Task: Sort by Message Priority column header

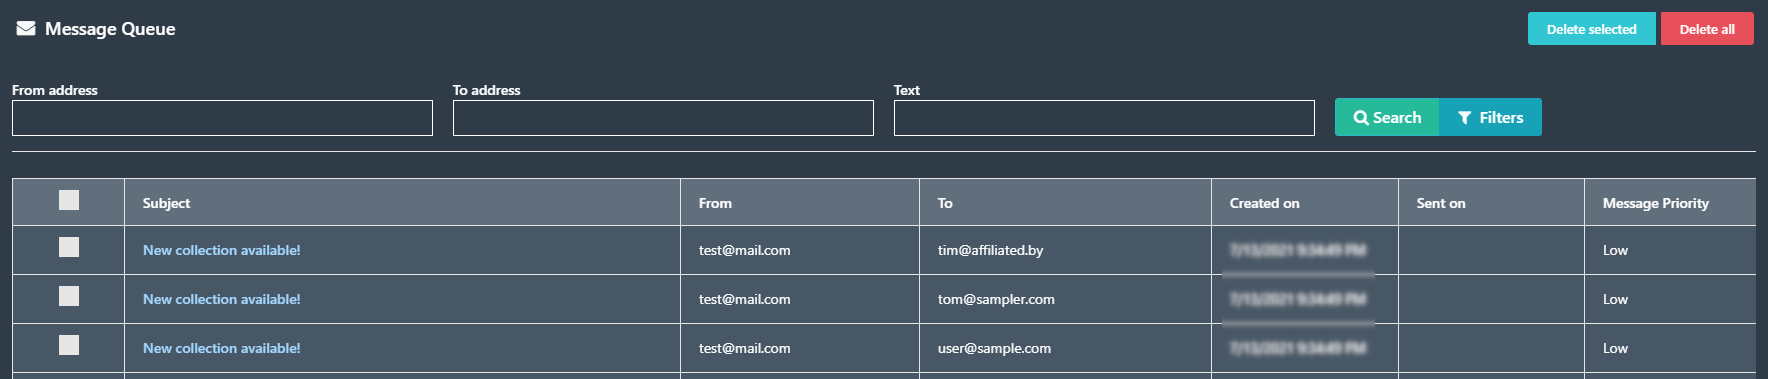Action: point(1655,203)
